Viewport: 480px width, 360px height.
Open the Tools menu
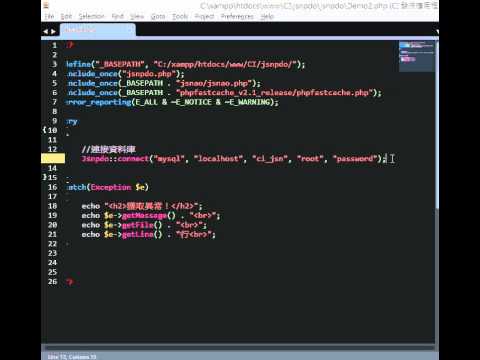coord(180,16)
